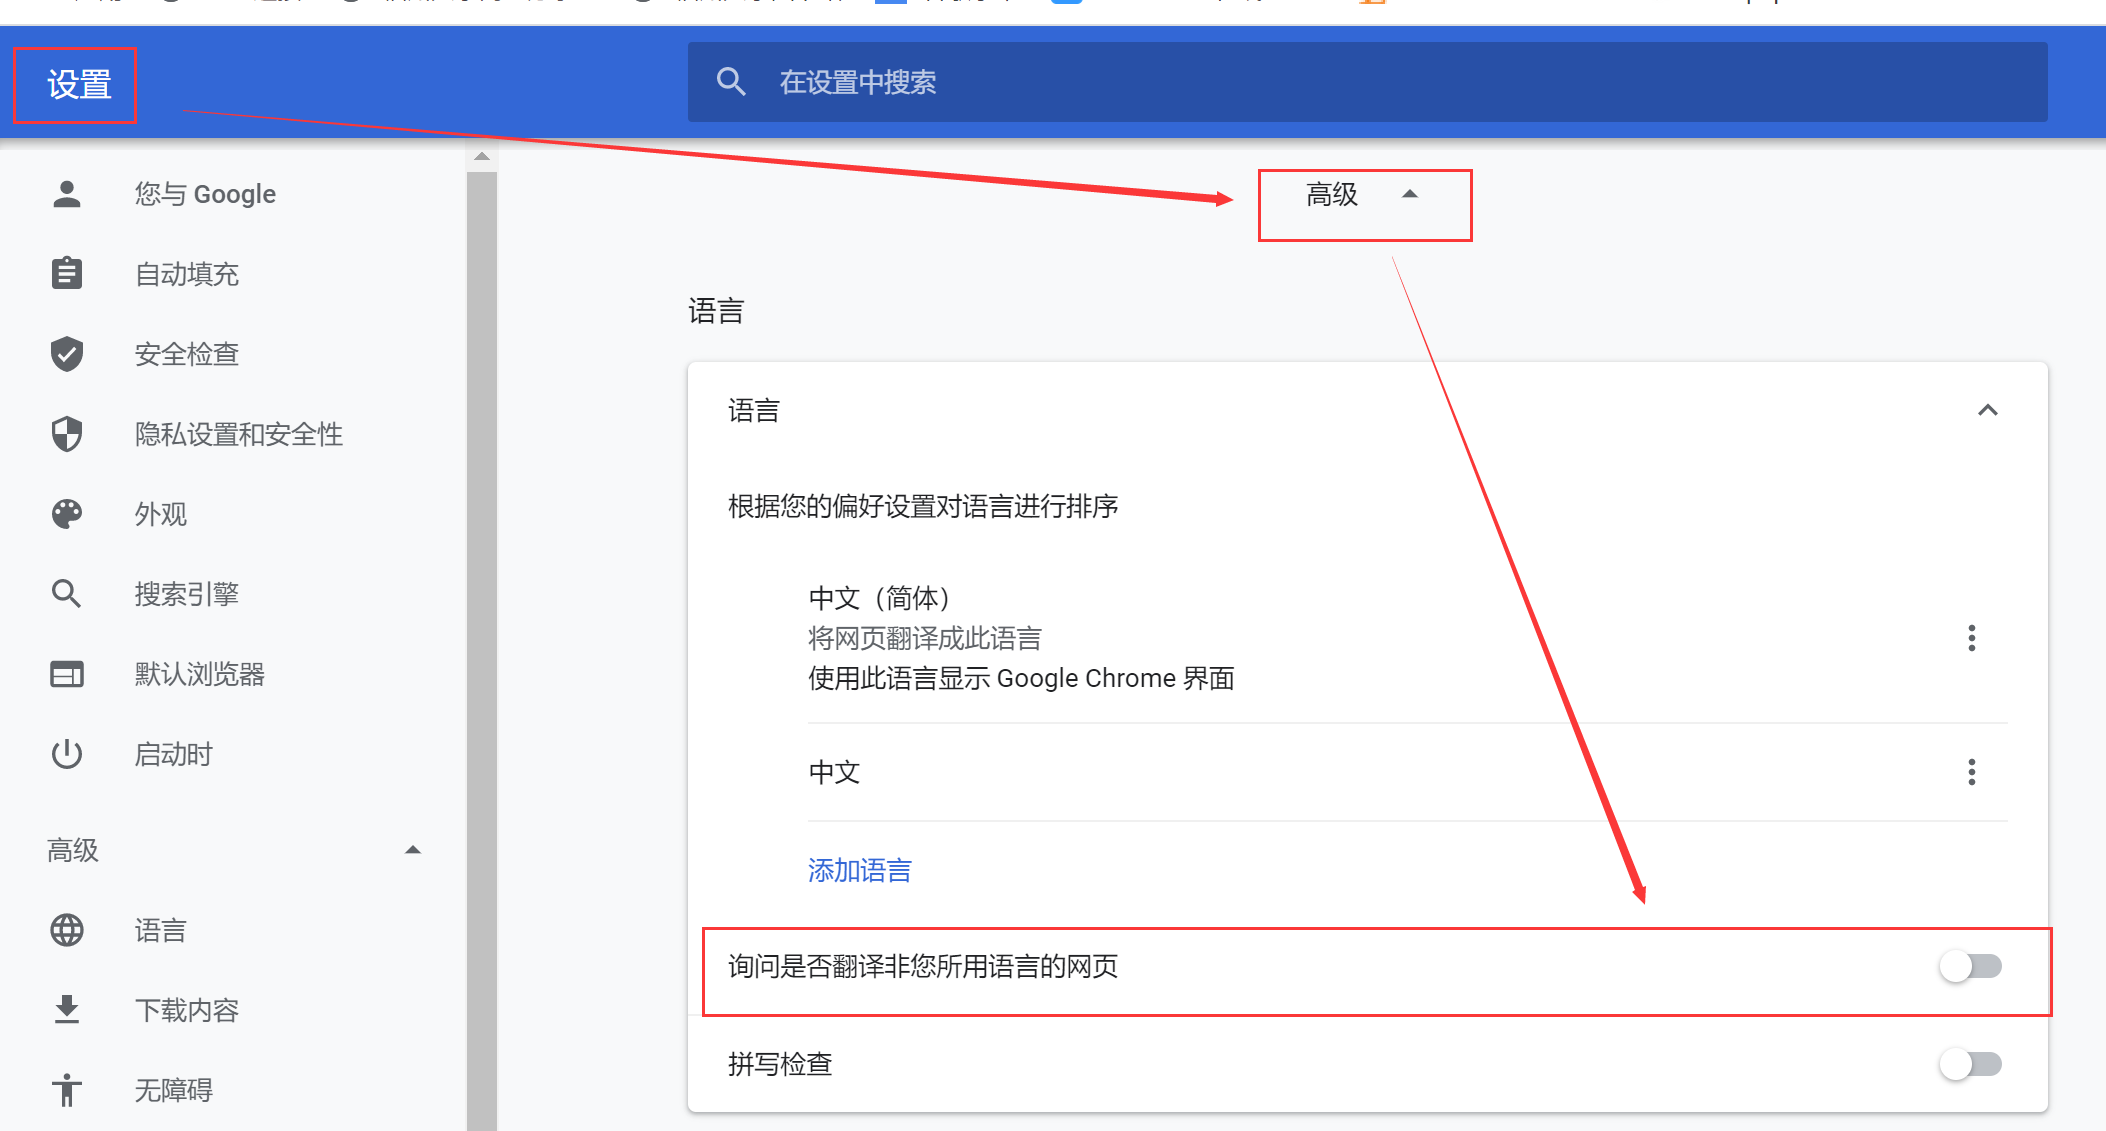Click the magnifier icon beside 搜索引擎
Image resolution: width=2106 pixels, height=1131 pixels.
point(67,594)
